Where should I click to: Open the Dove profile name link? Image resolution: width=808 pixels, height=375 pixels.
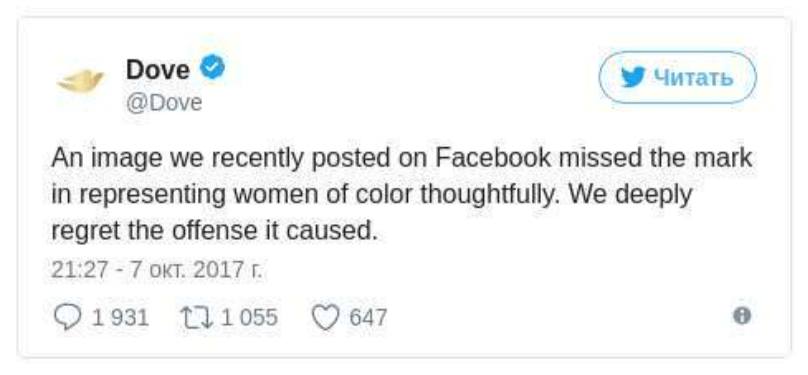(158, 69)
